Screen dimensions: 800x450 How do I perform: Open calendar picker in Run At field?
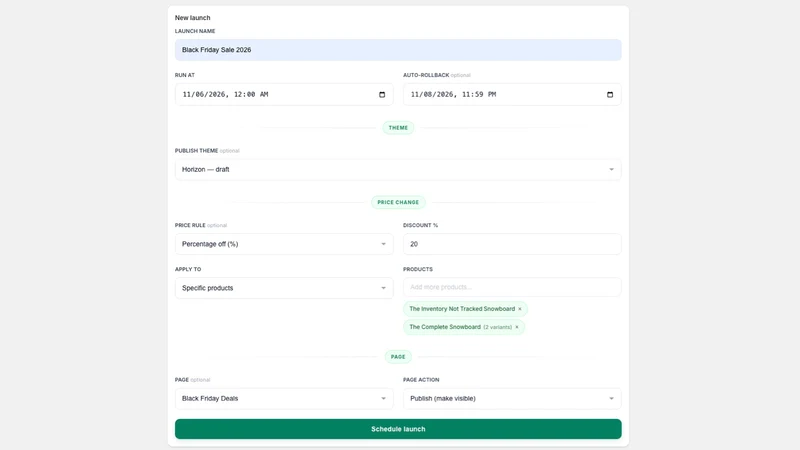click(382, 94)
